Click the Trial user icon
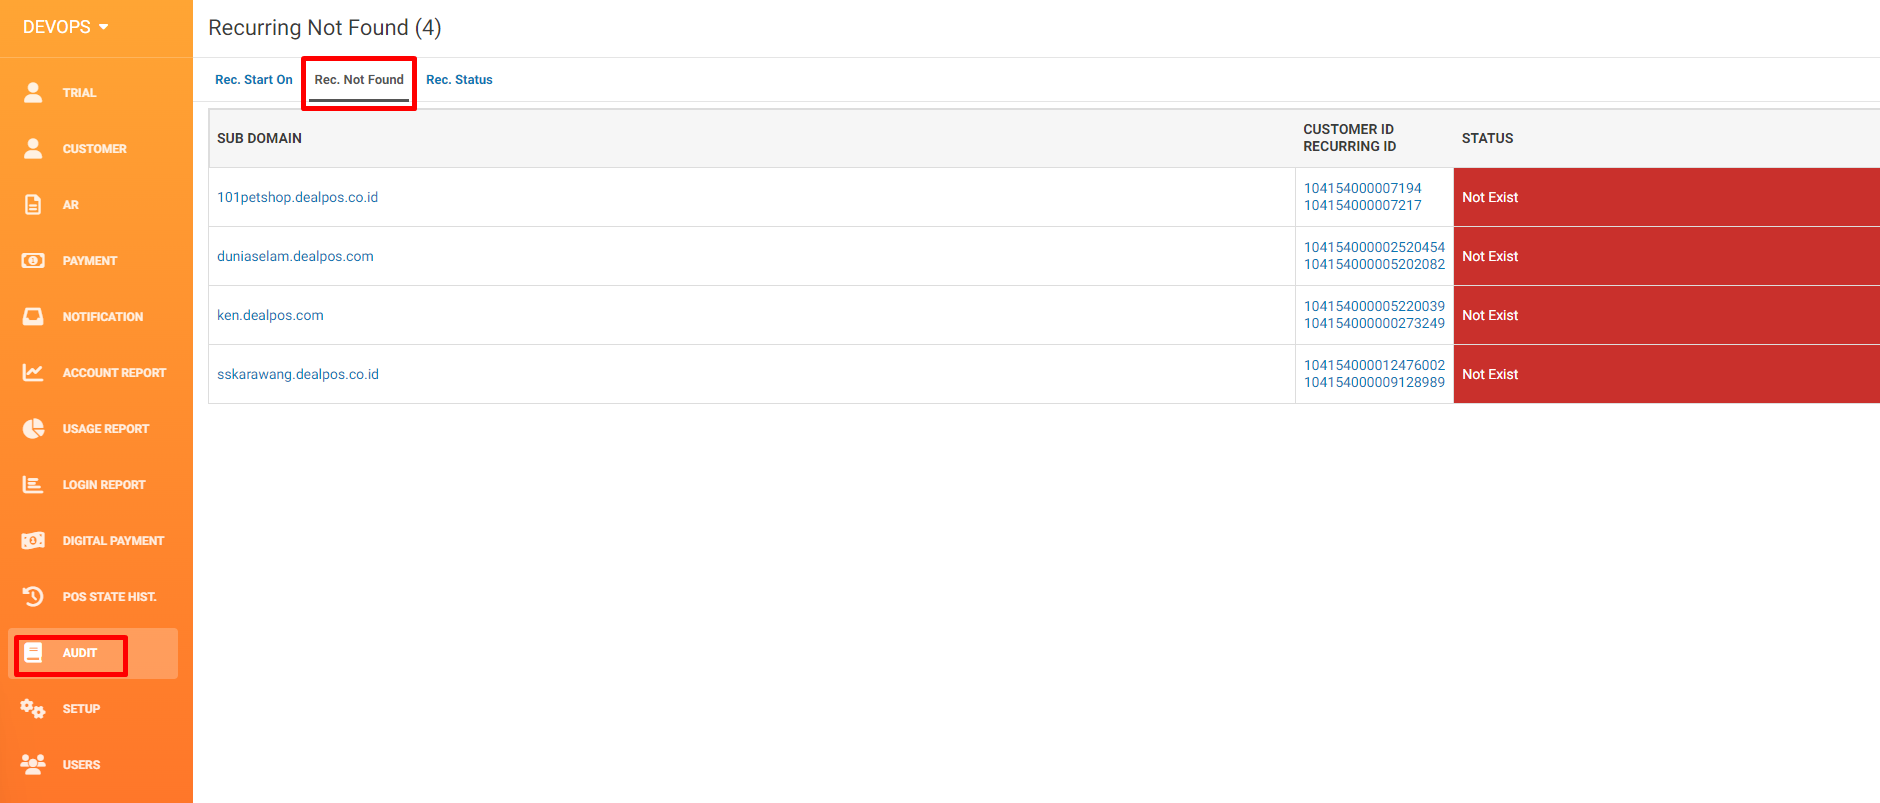This screenshot has width=1880, height=803. point(33,92)
